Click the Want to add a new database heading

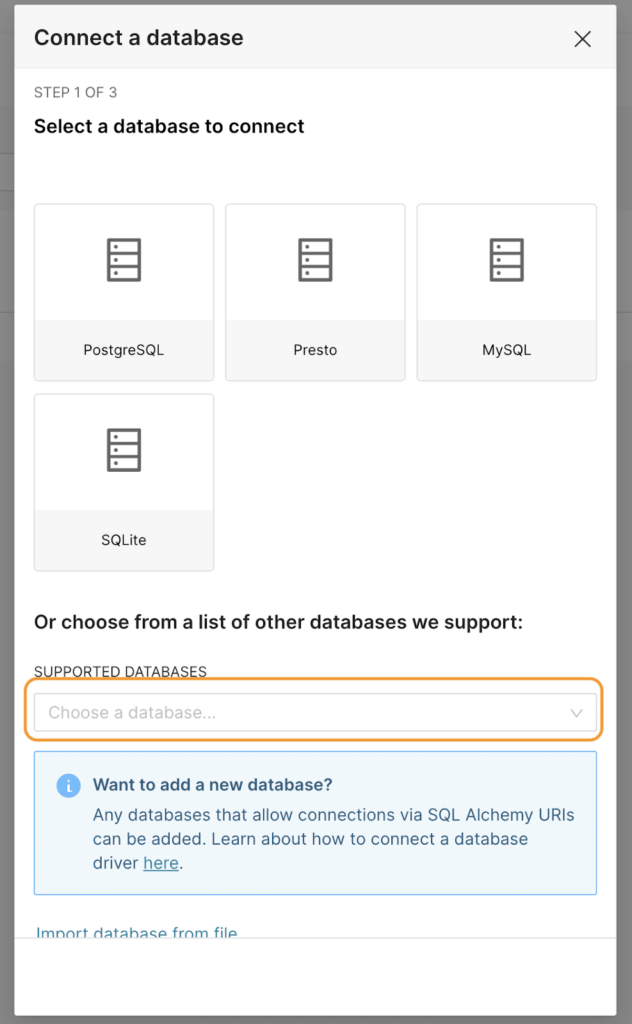[x=212, y=785]
